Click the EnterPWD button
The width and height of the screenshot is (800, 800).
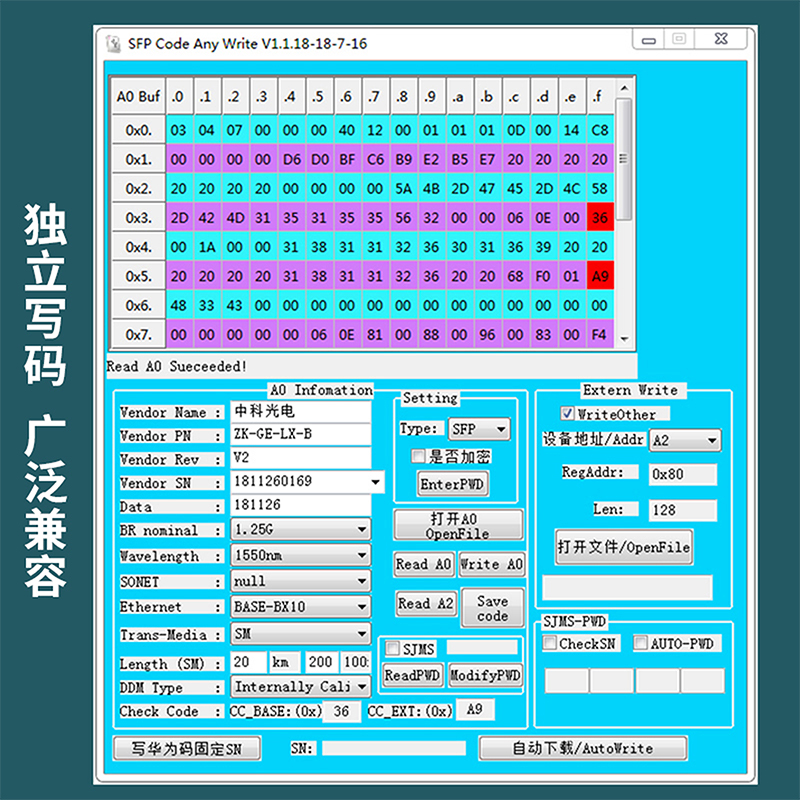[x=452, y=484]
